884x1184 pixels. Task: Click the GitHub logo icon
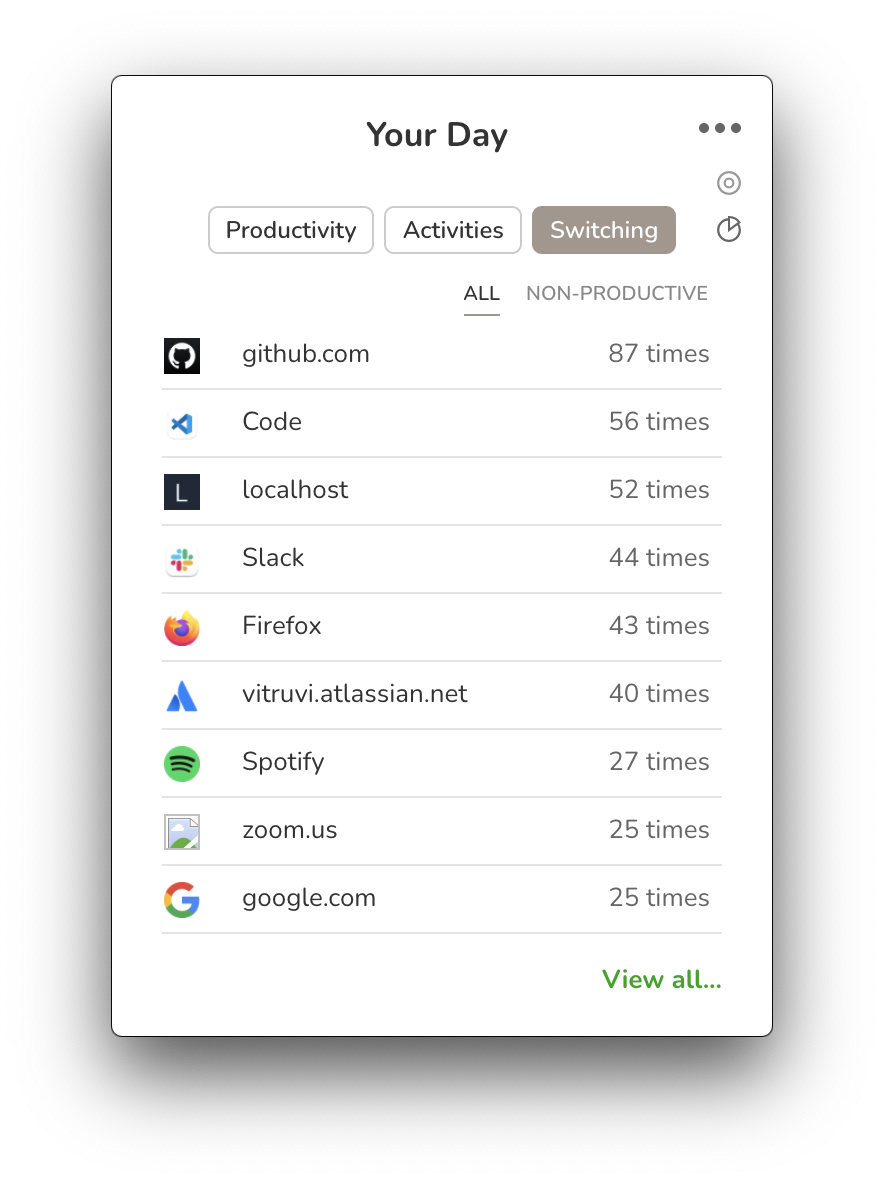click(182, 356)
